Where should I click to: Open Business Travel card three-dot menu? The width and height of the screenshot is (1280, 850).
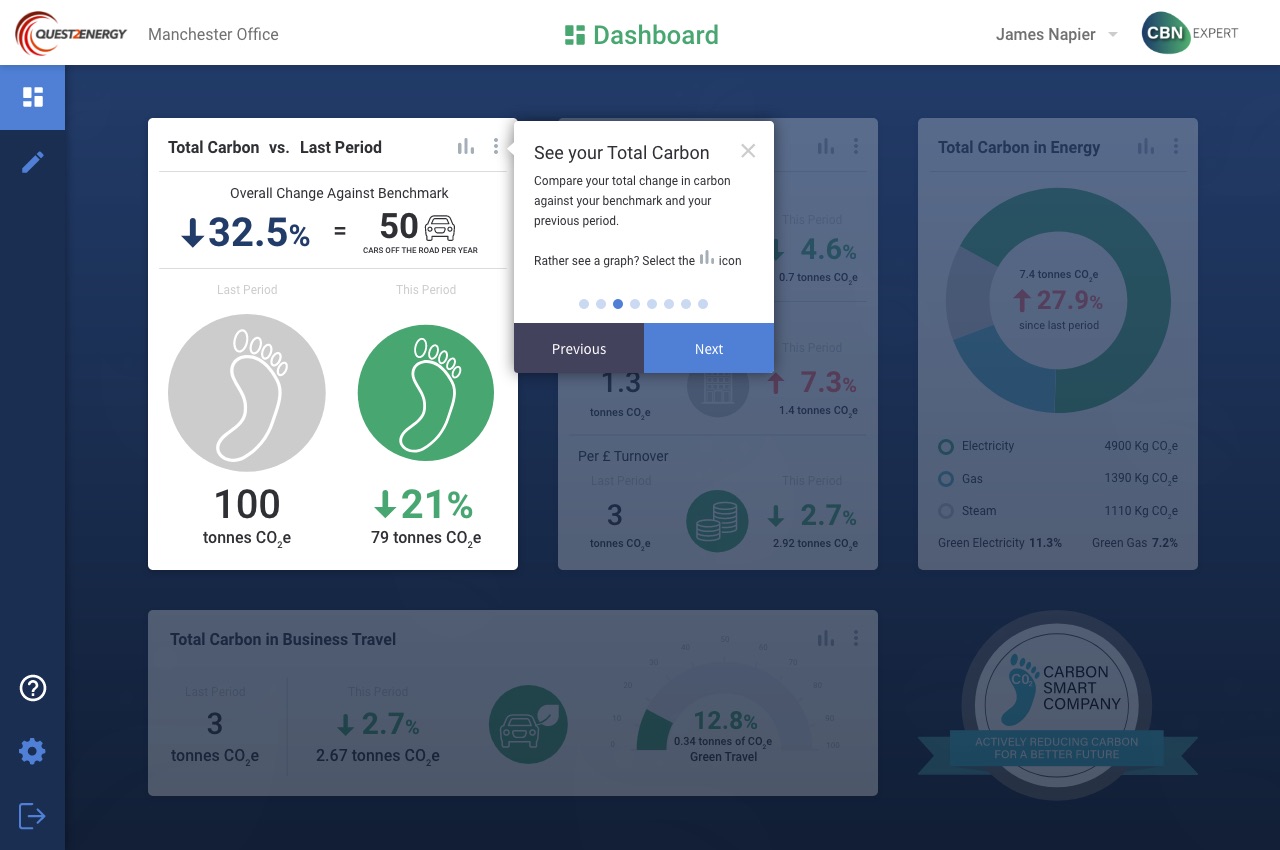(x=856, y=638)
